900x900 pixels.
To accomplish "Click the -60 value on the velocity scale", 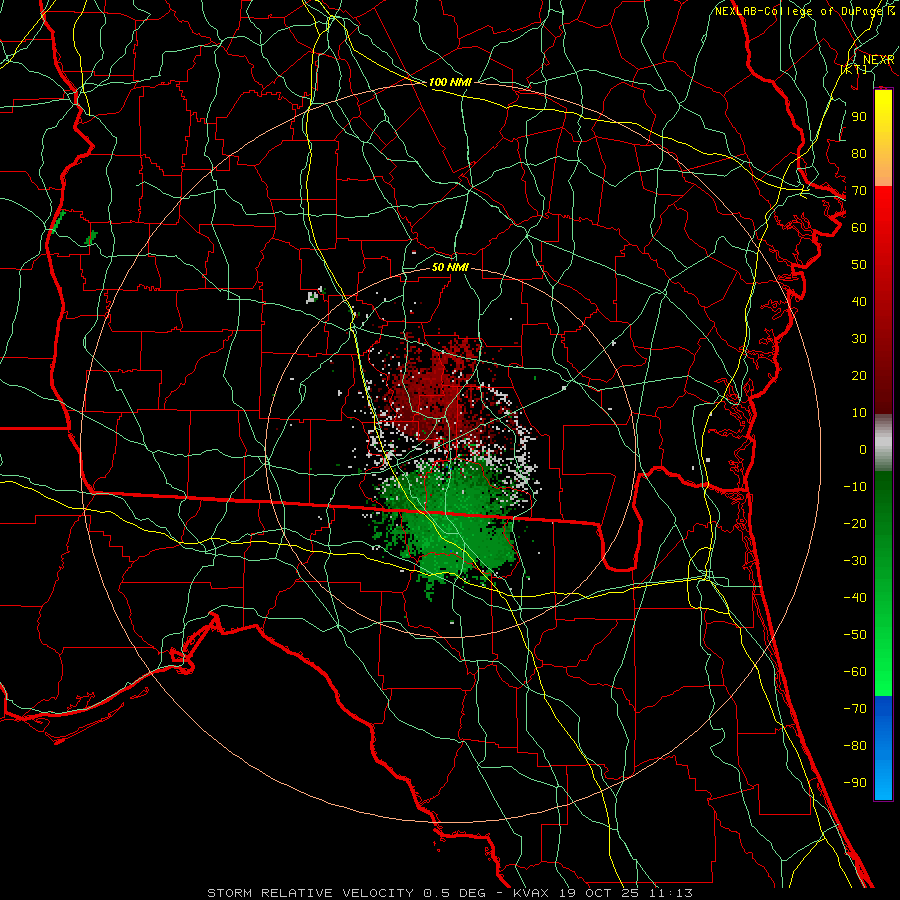I will click(x=855, y=672).
